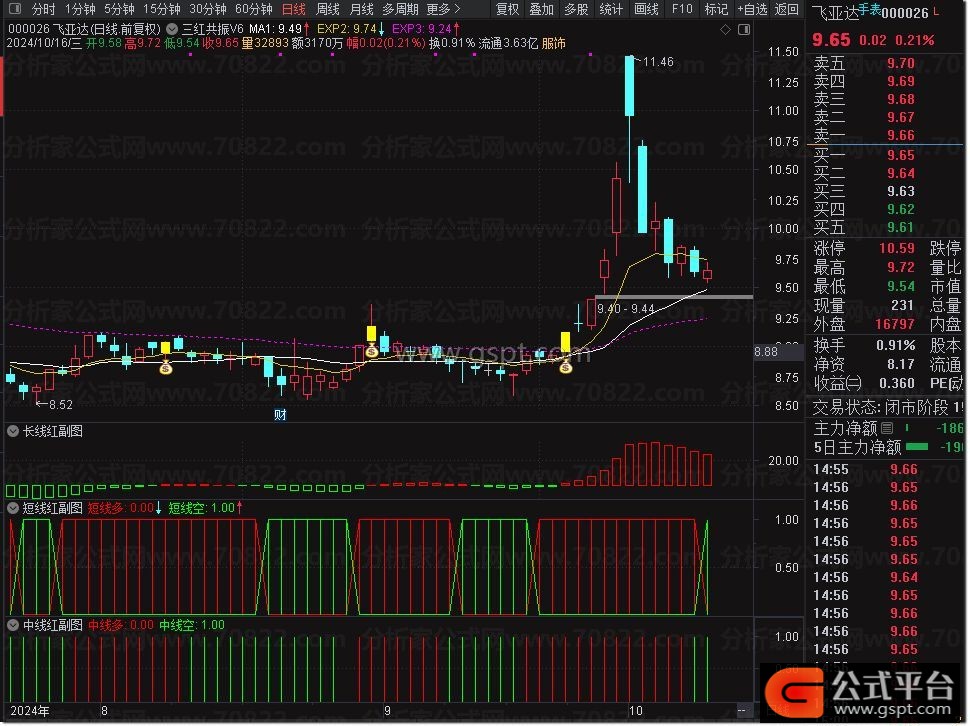Click the 净资 value 8.17
970x726 pixels.
point(901,364)
